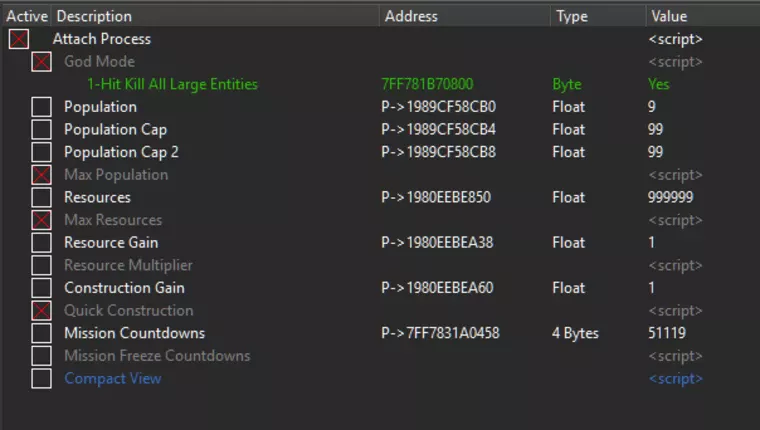Activate the Resource Multiplier checkbox

pyautogui.click(x=41, y=266)
